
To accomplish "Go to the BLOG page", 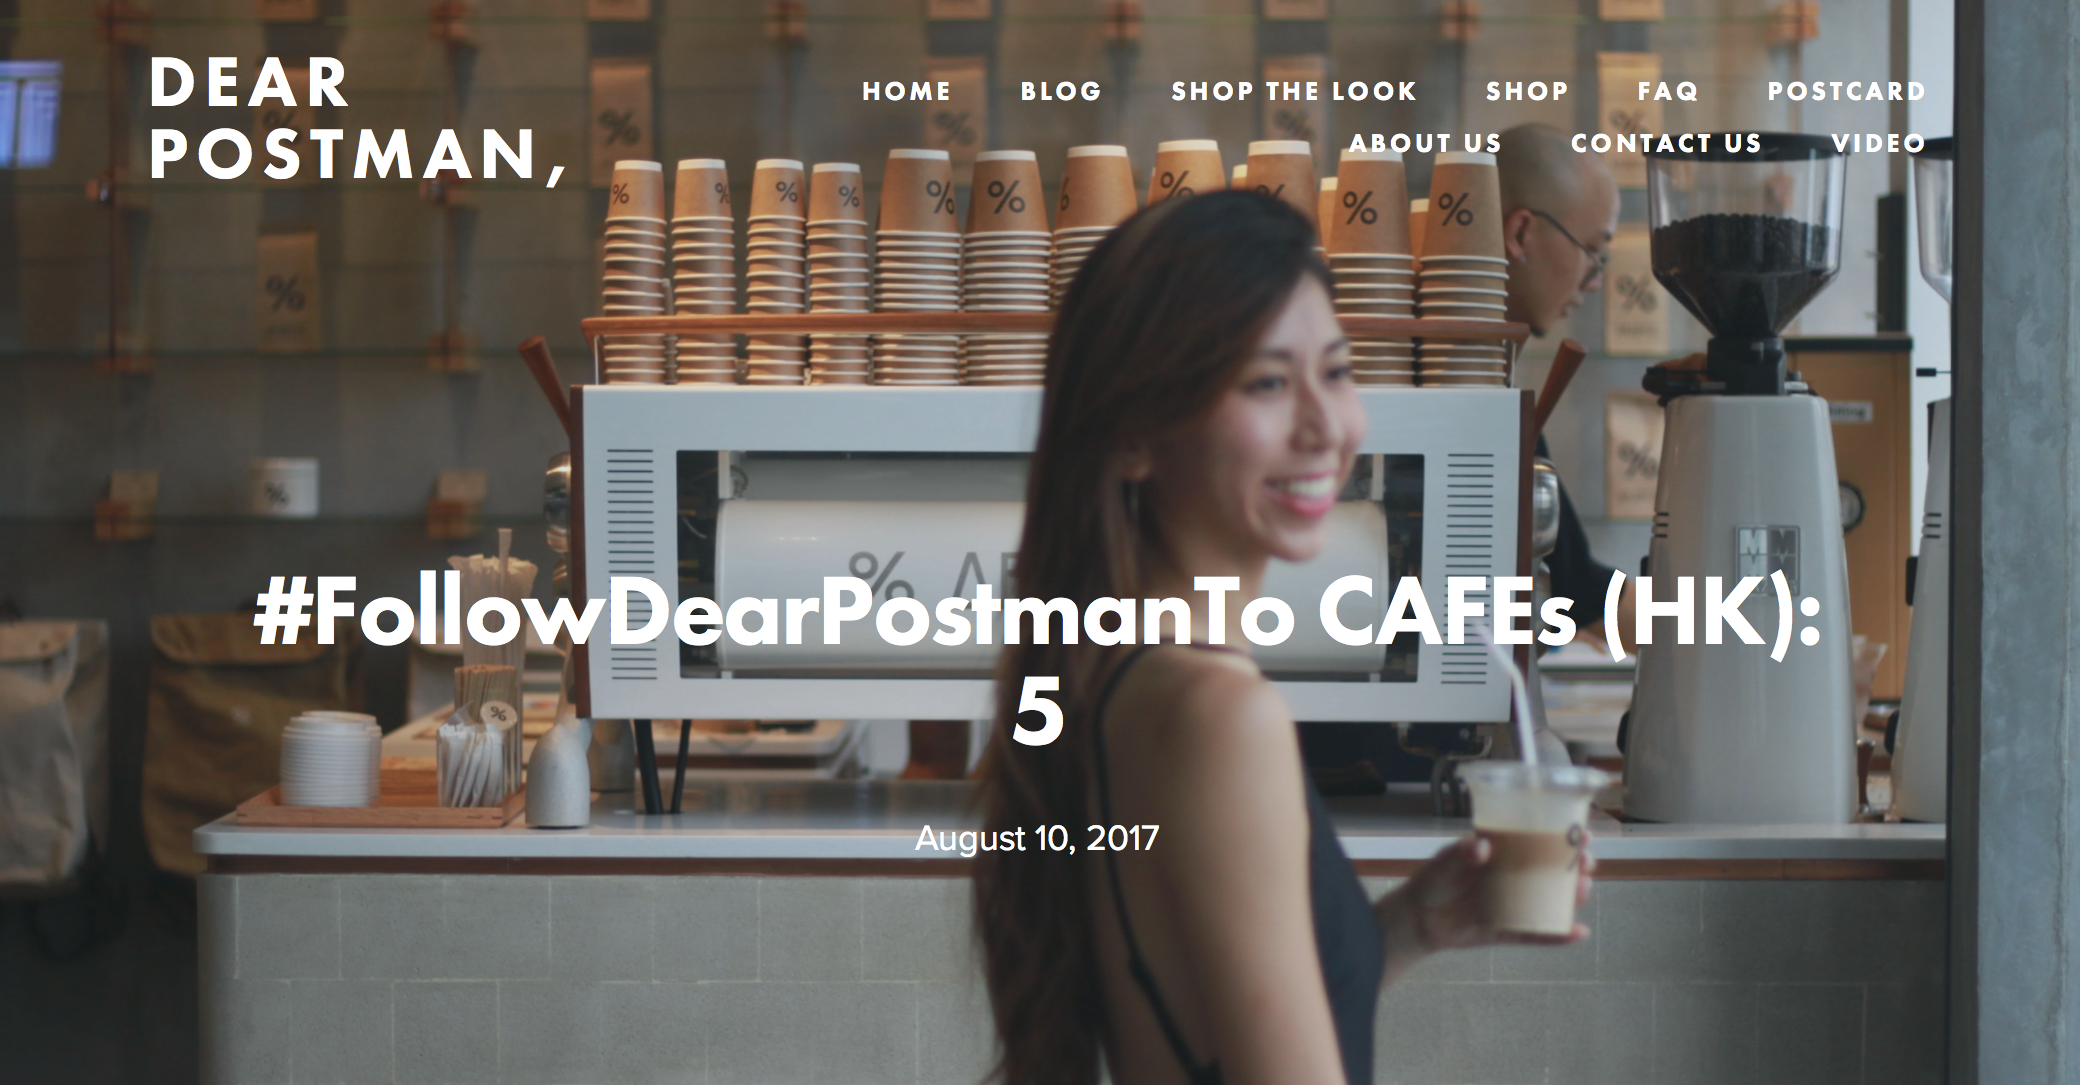I will pyautogui.click(x=1061, y=91).
